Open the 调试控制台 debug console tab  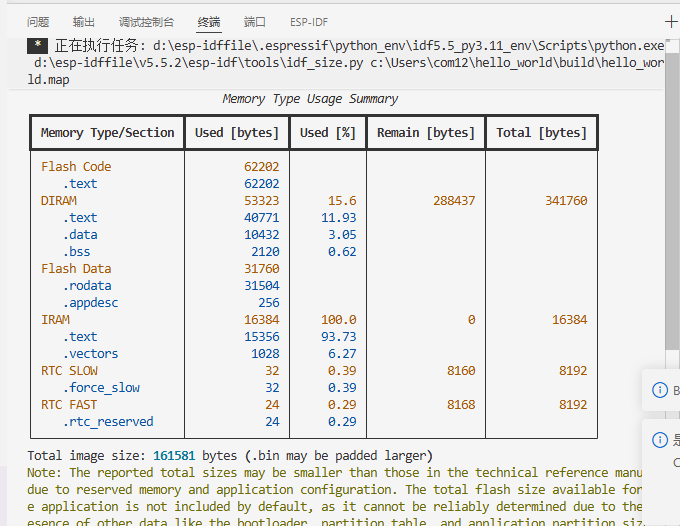145,21
